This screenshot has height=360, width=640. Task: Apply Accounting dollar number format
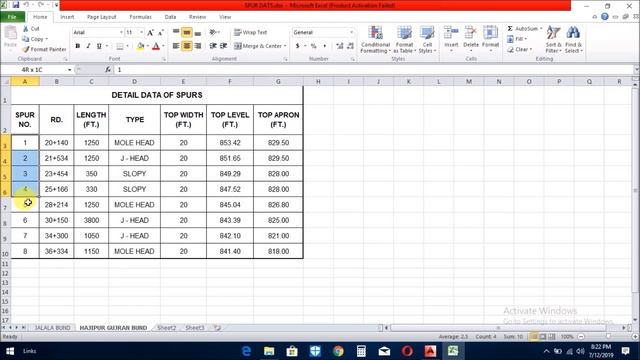[x=298, y=46]
